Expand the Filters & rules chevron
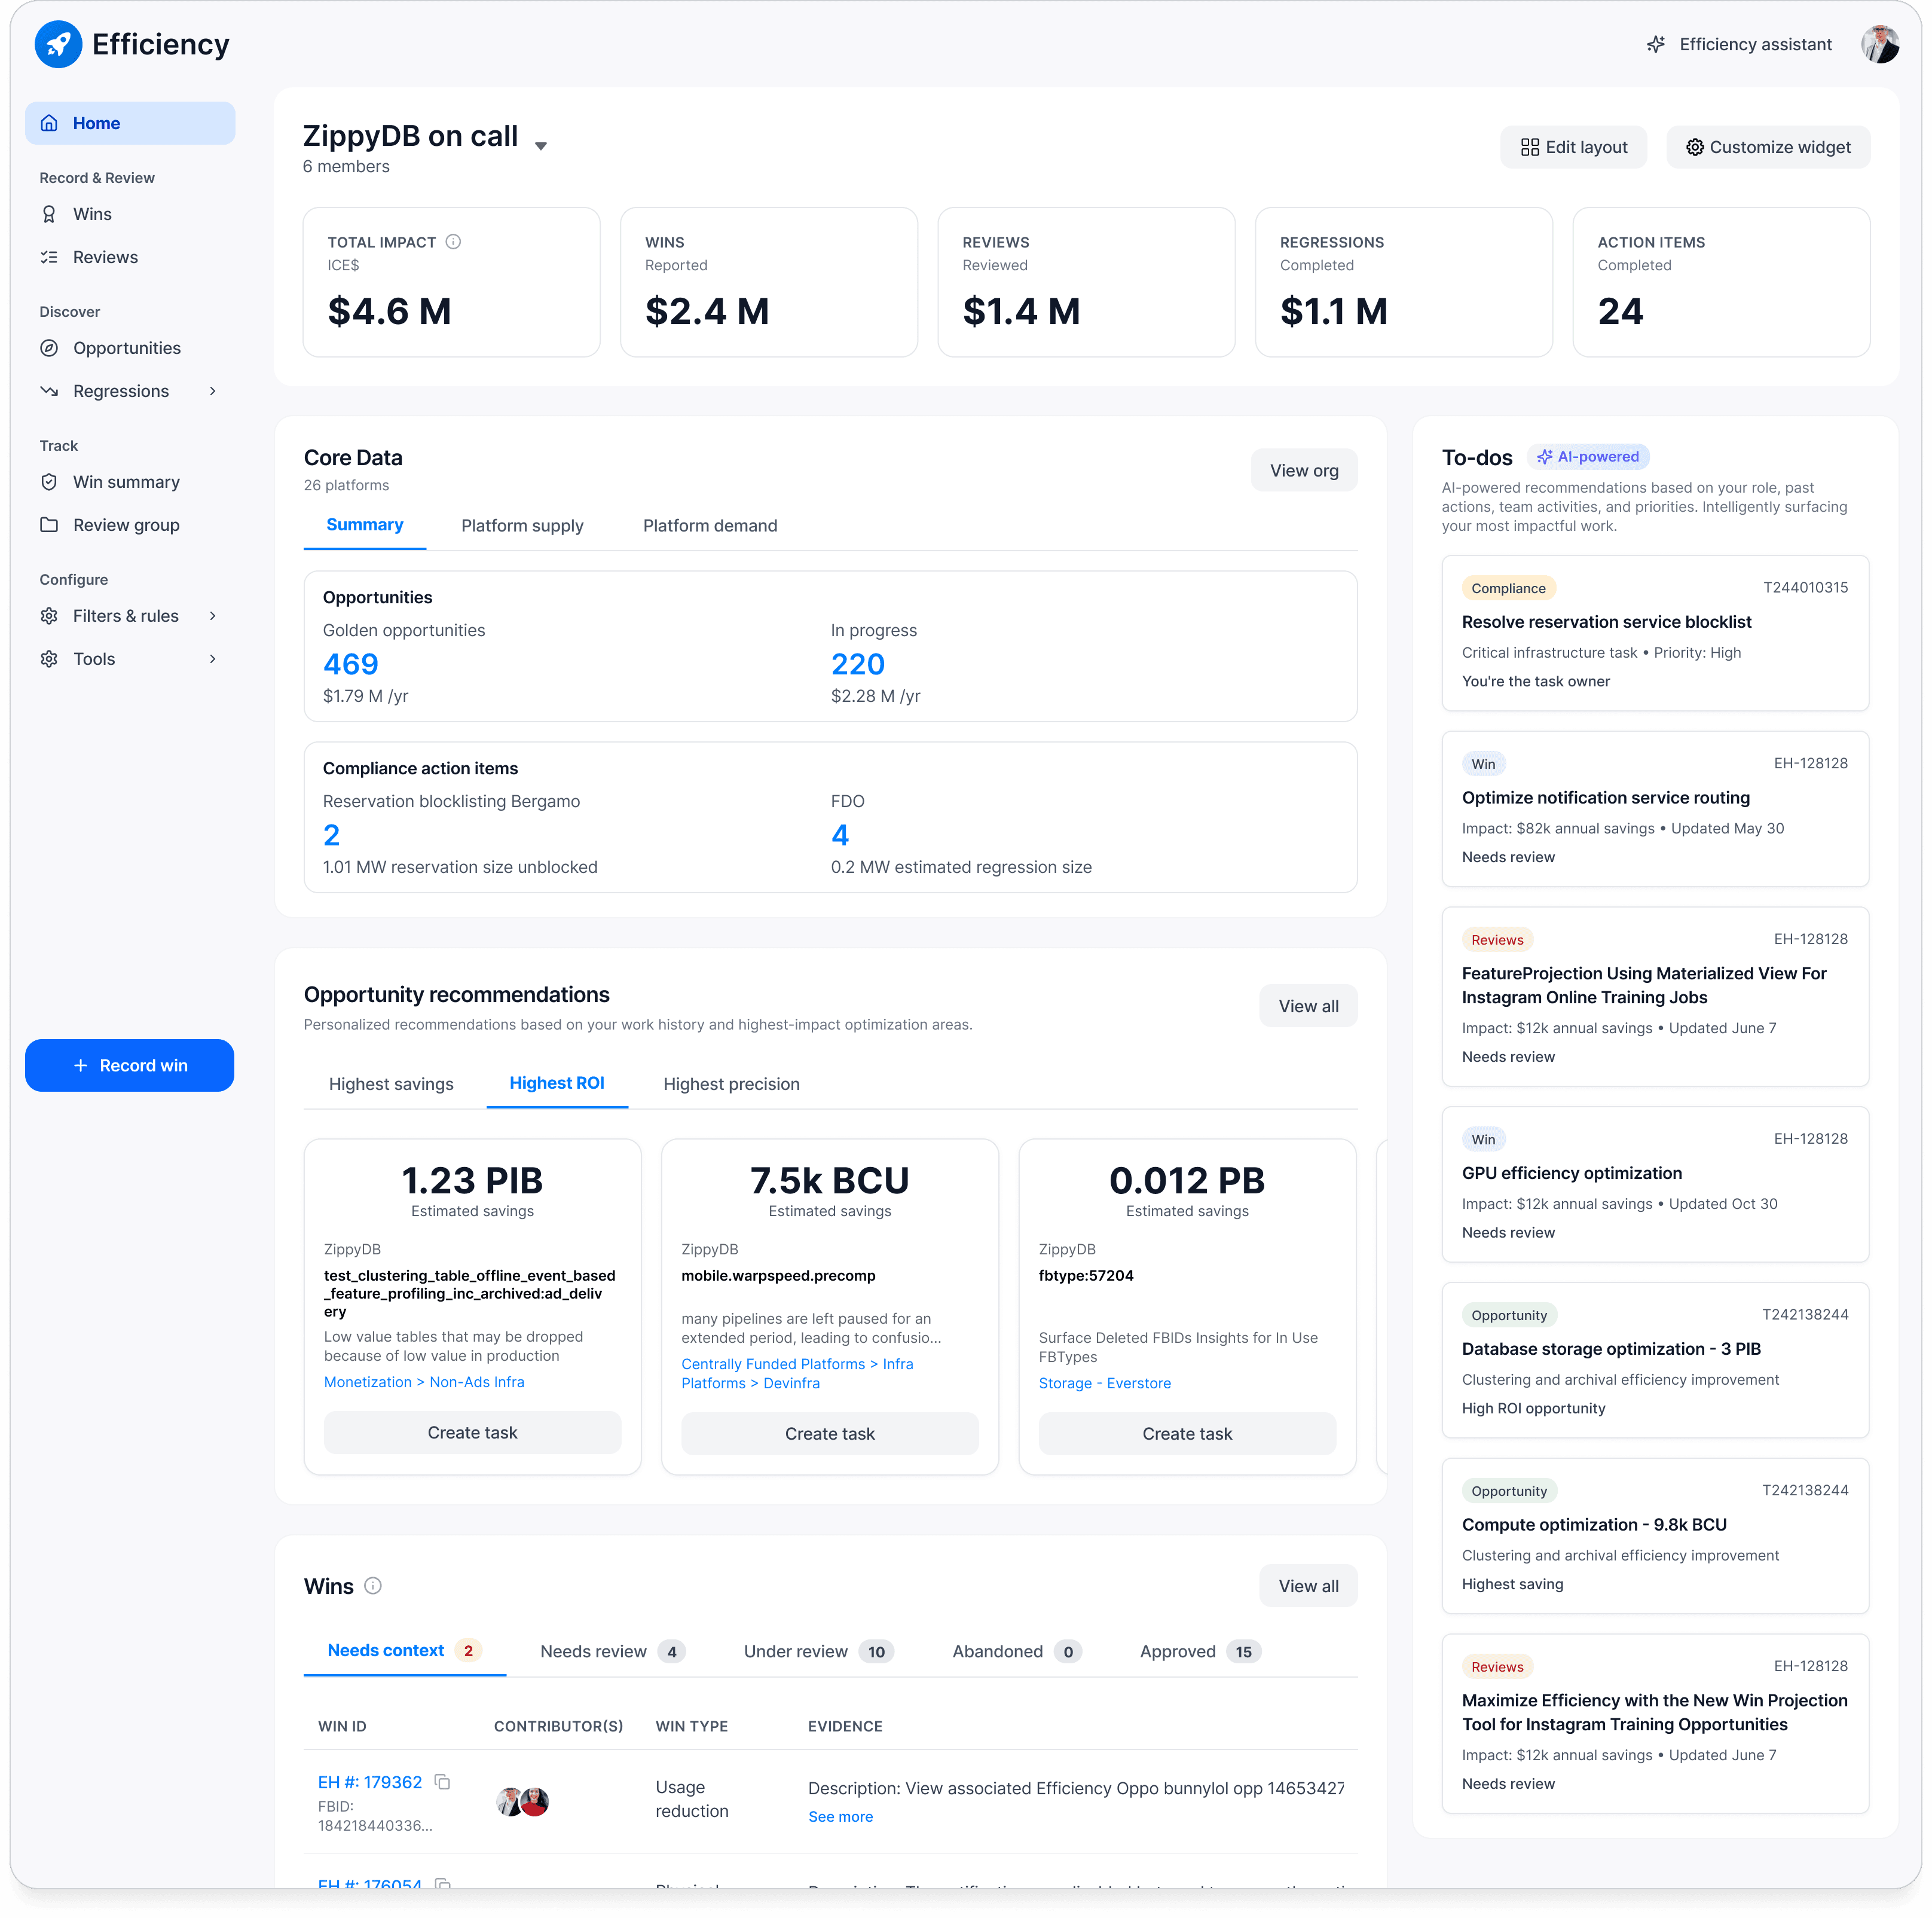 212,616
